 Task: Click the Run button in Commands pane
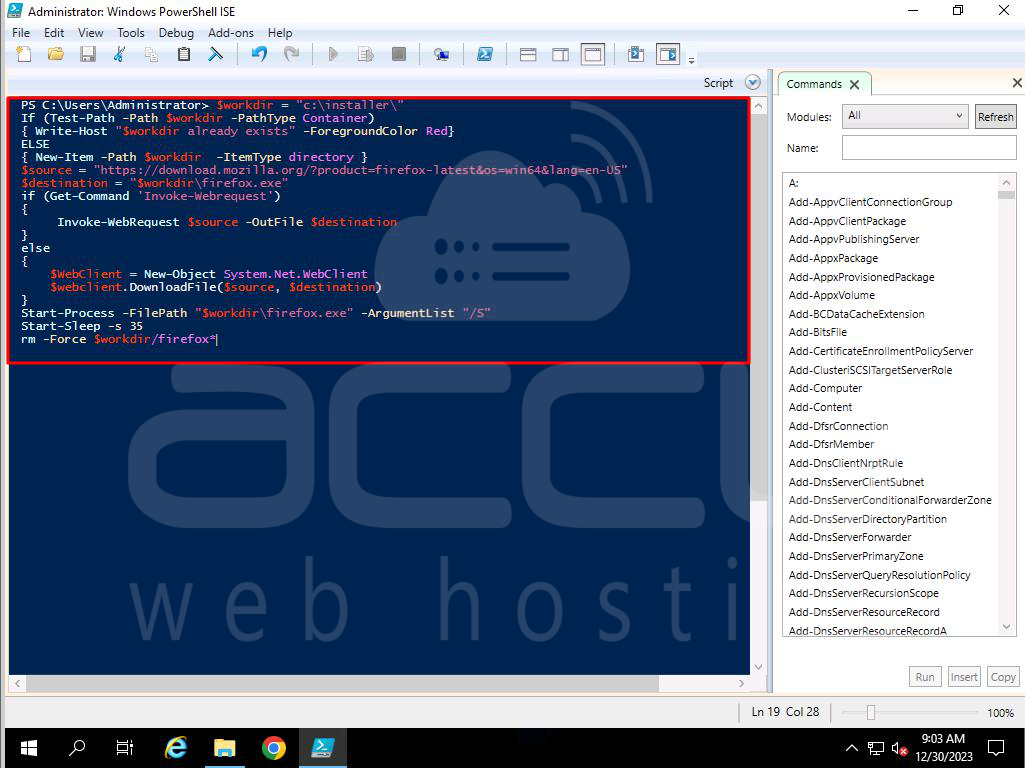coord(924,676)
